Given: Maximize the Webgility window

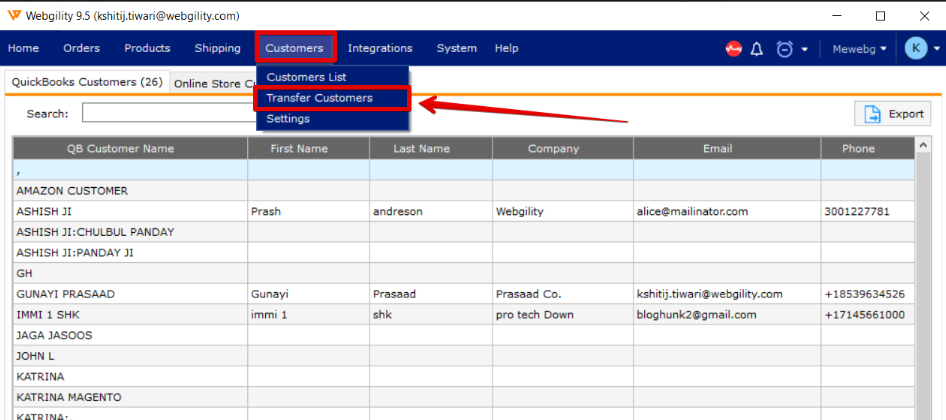Looking at the screenshot, I should (881, 16).
